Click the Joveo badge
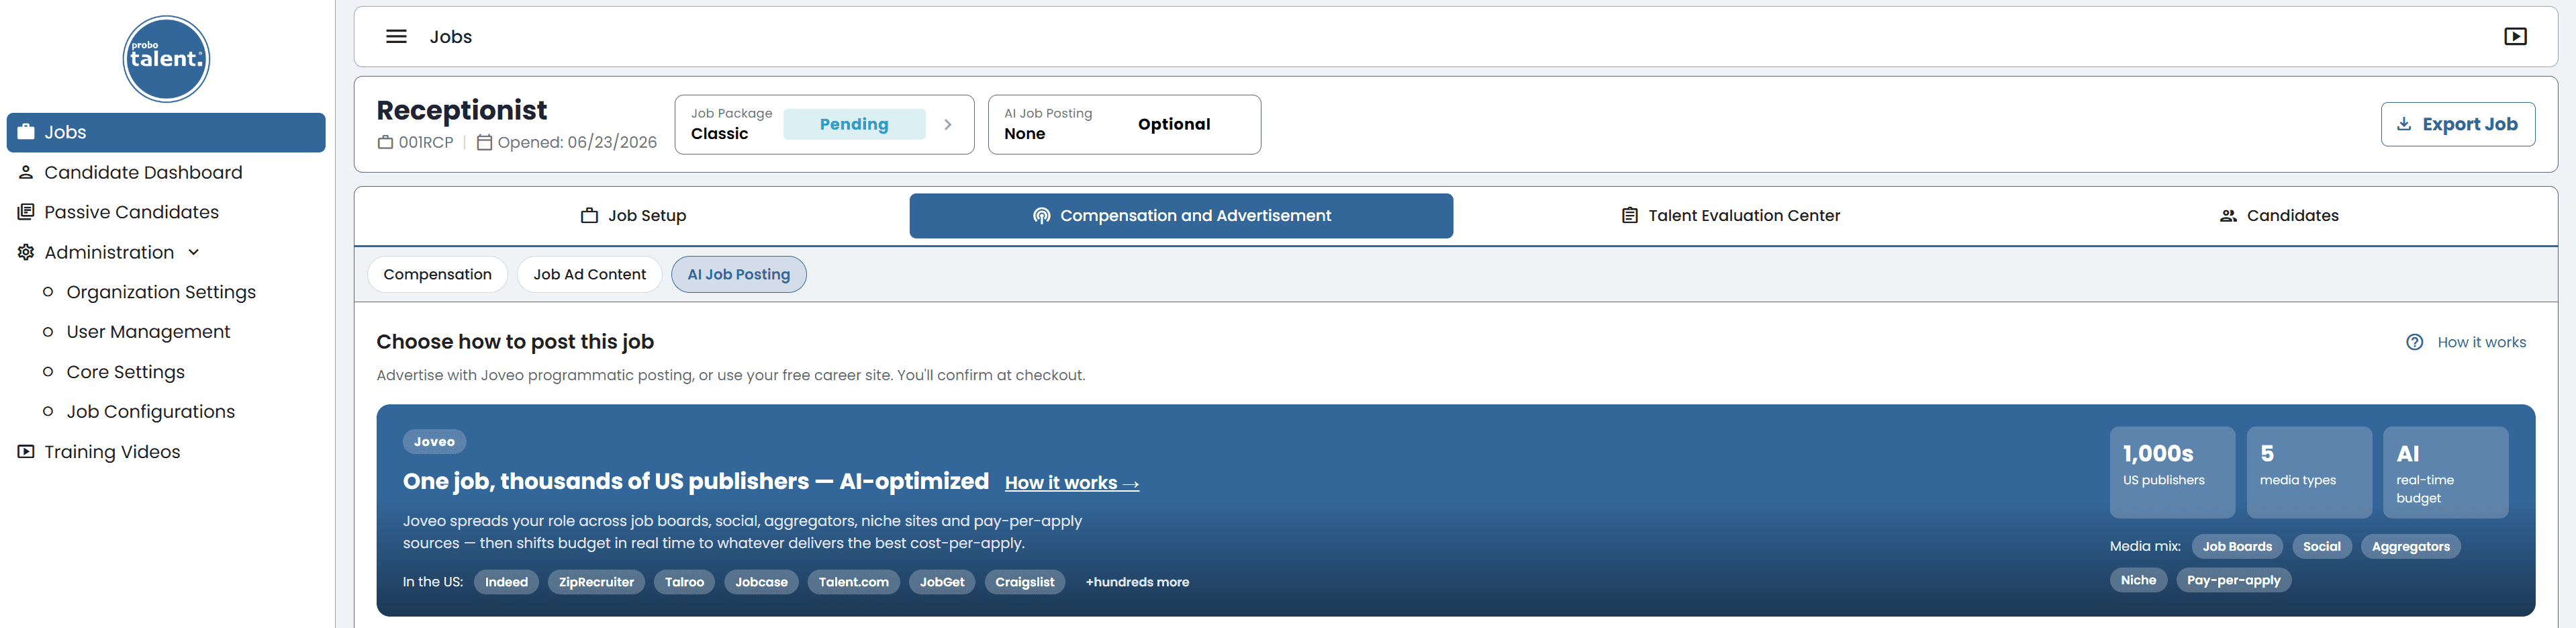Image resolution: width=2576 pixels, height=628 pixels. 434,441
